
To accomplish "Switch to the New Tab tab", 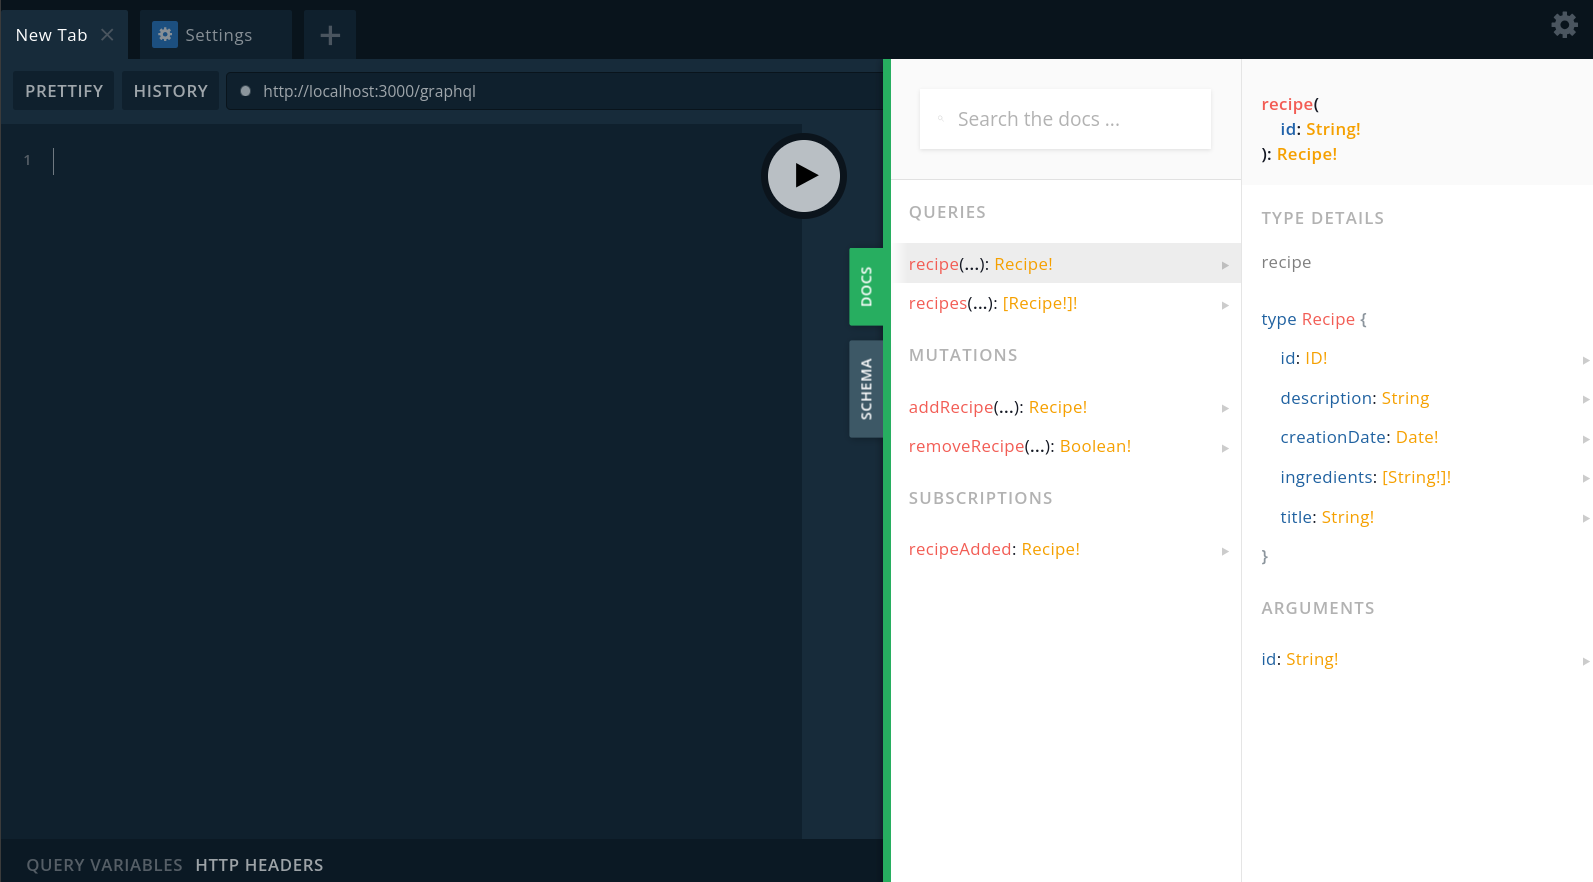I will click(64, 35).
